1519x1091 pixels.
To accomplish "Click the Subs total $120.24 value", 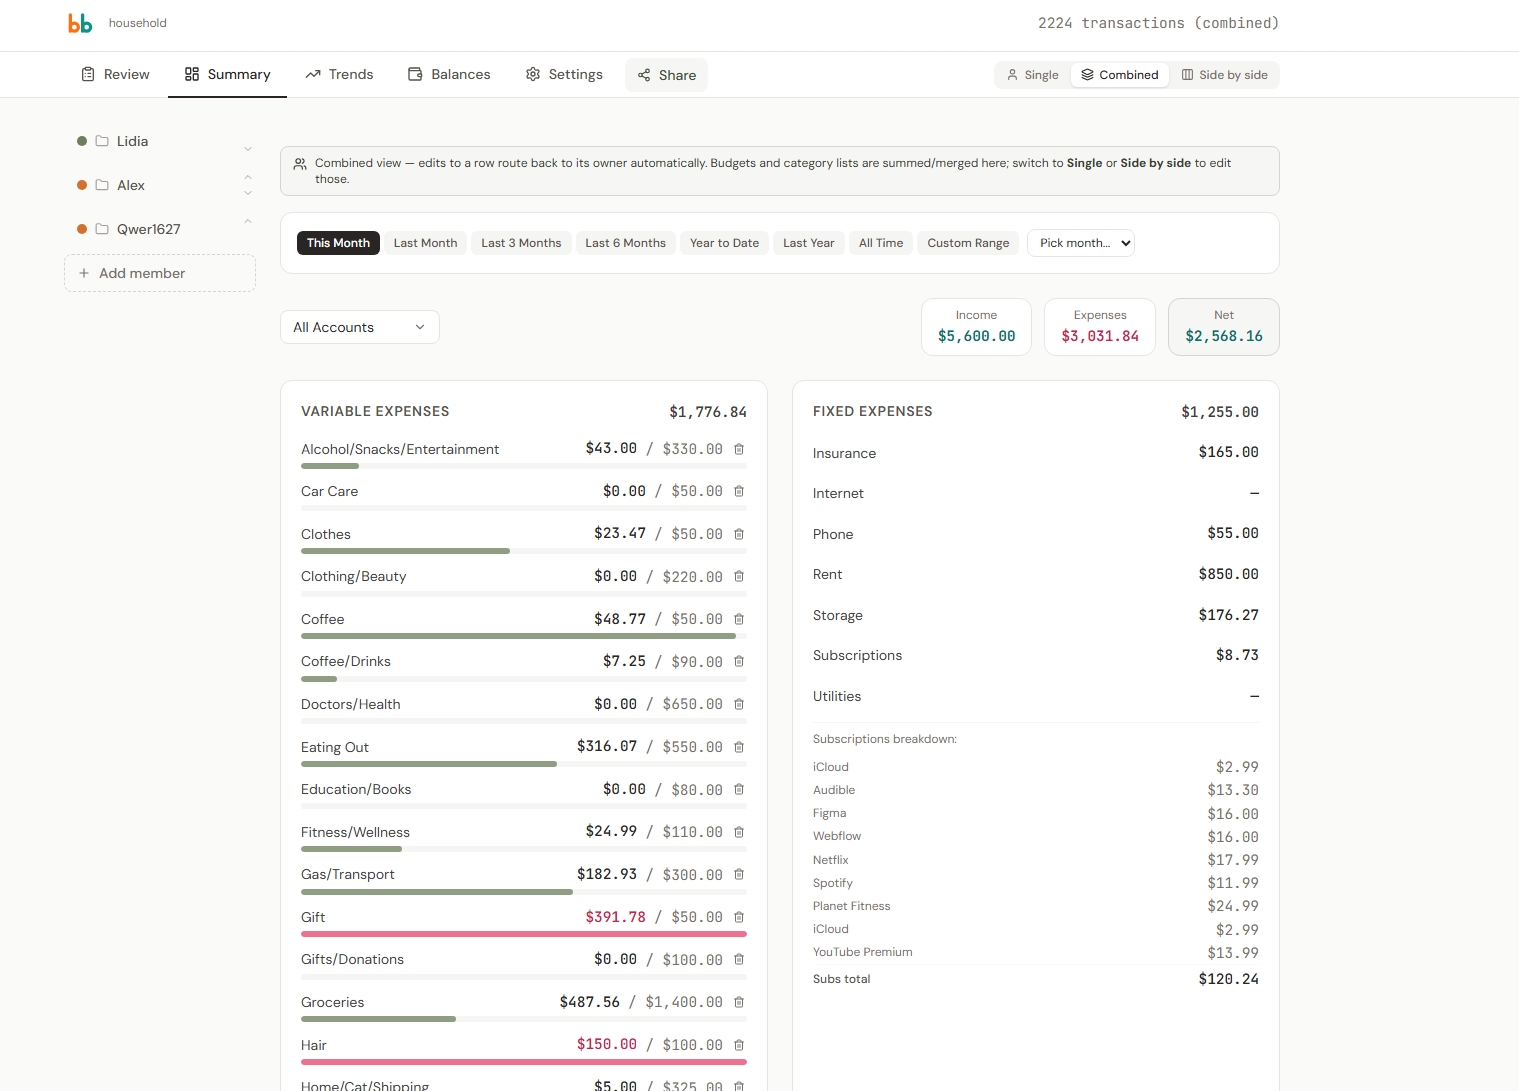I will (x=1229, y=979).
